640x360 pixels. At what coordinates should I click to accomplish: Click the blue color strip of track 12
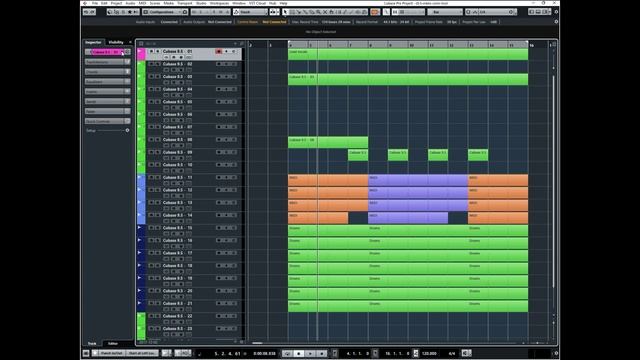[141, 193]
